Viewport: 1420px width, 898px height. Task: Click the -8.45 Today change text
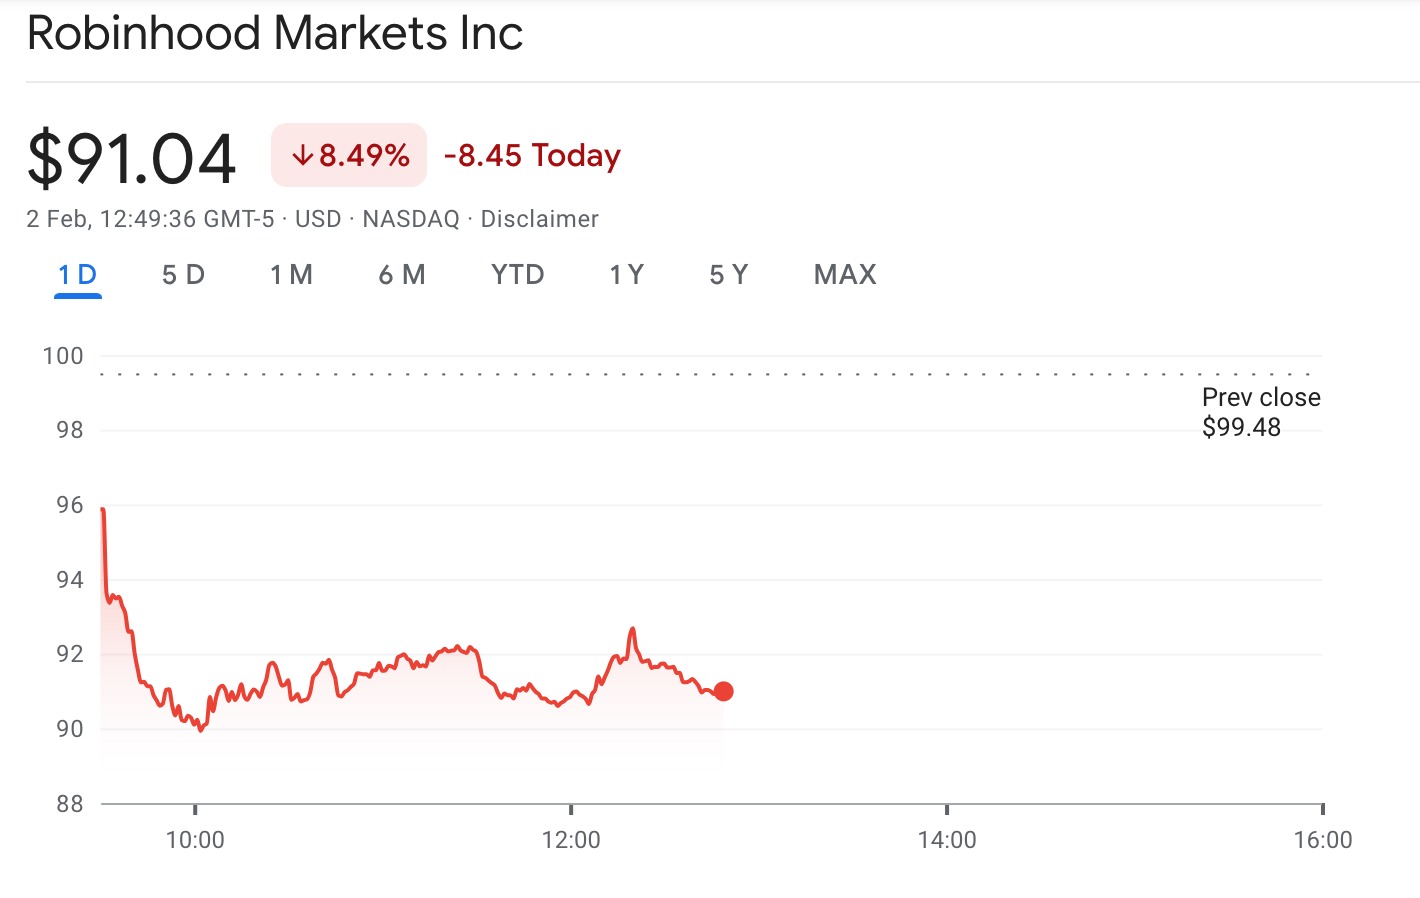coord(532,156)
